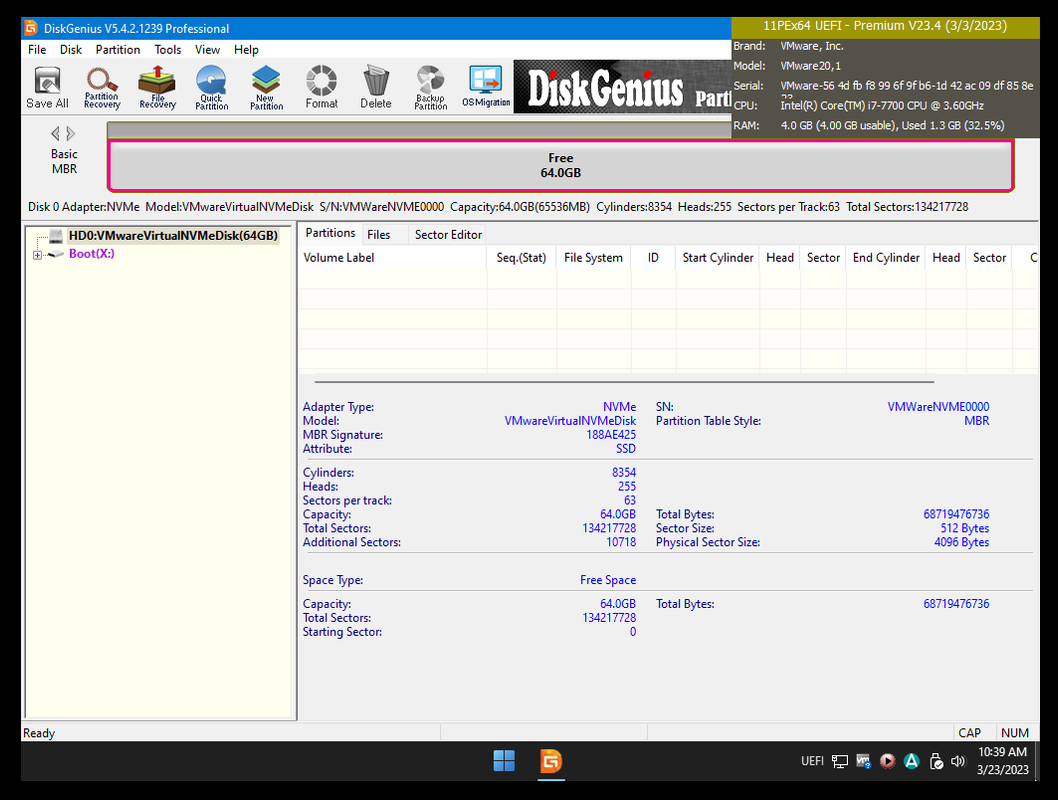This screenshot has width=1058, height=800.
Task: Click the Attribute value SSD
Action: click(x=625, y=449)
